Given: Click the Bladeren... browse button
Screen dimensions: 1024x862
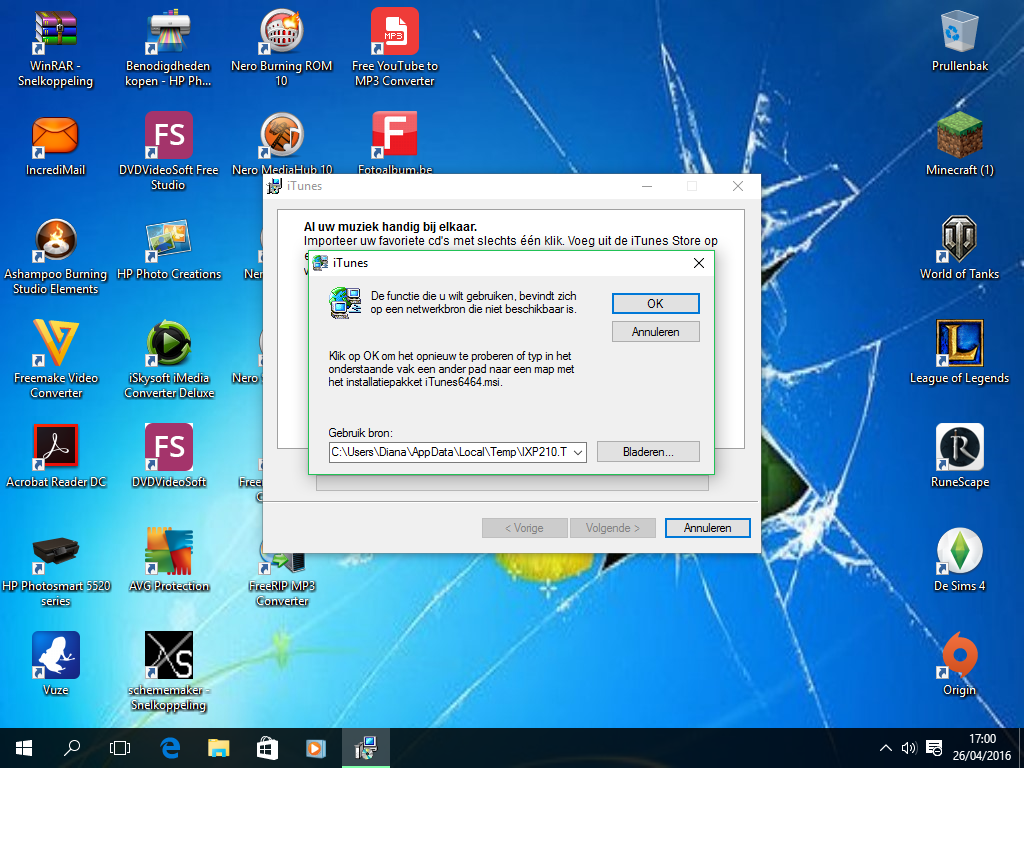Looking at the screenshot, I should coord(648,452).
